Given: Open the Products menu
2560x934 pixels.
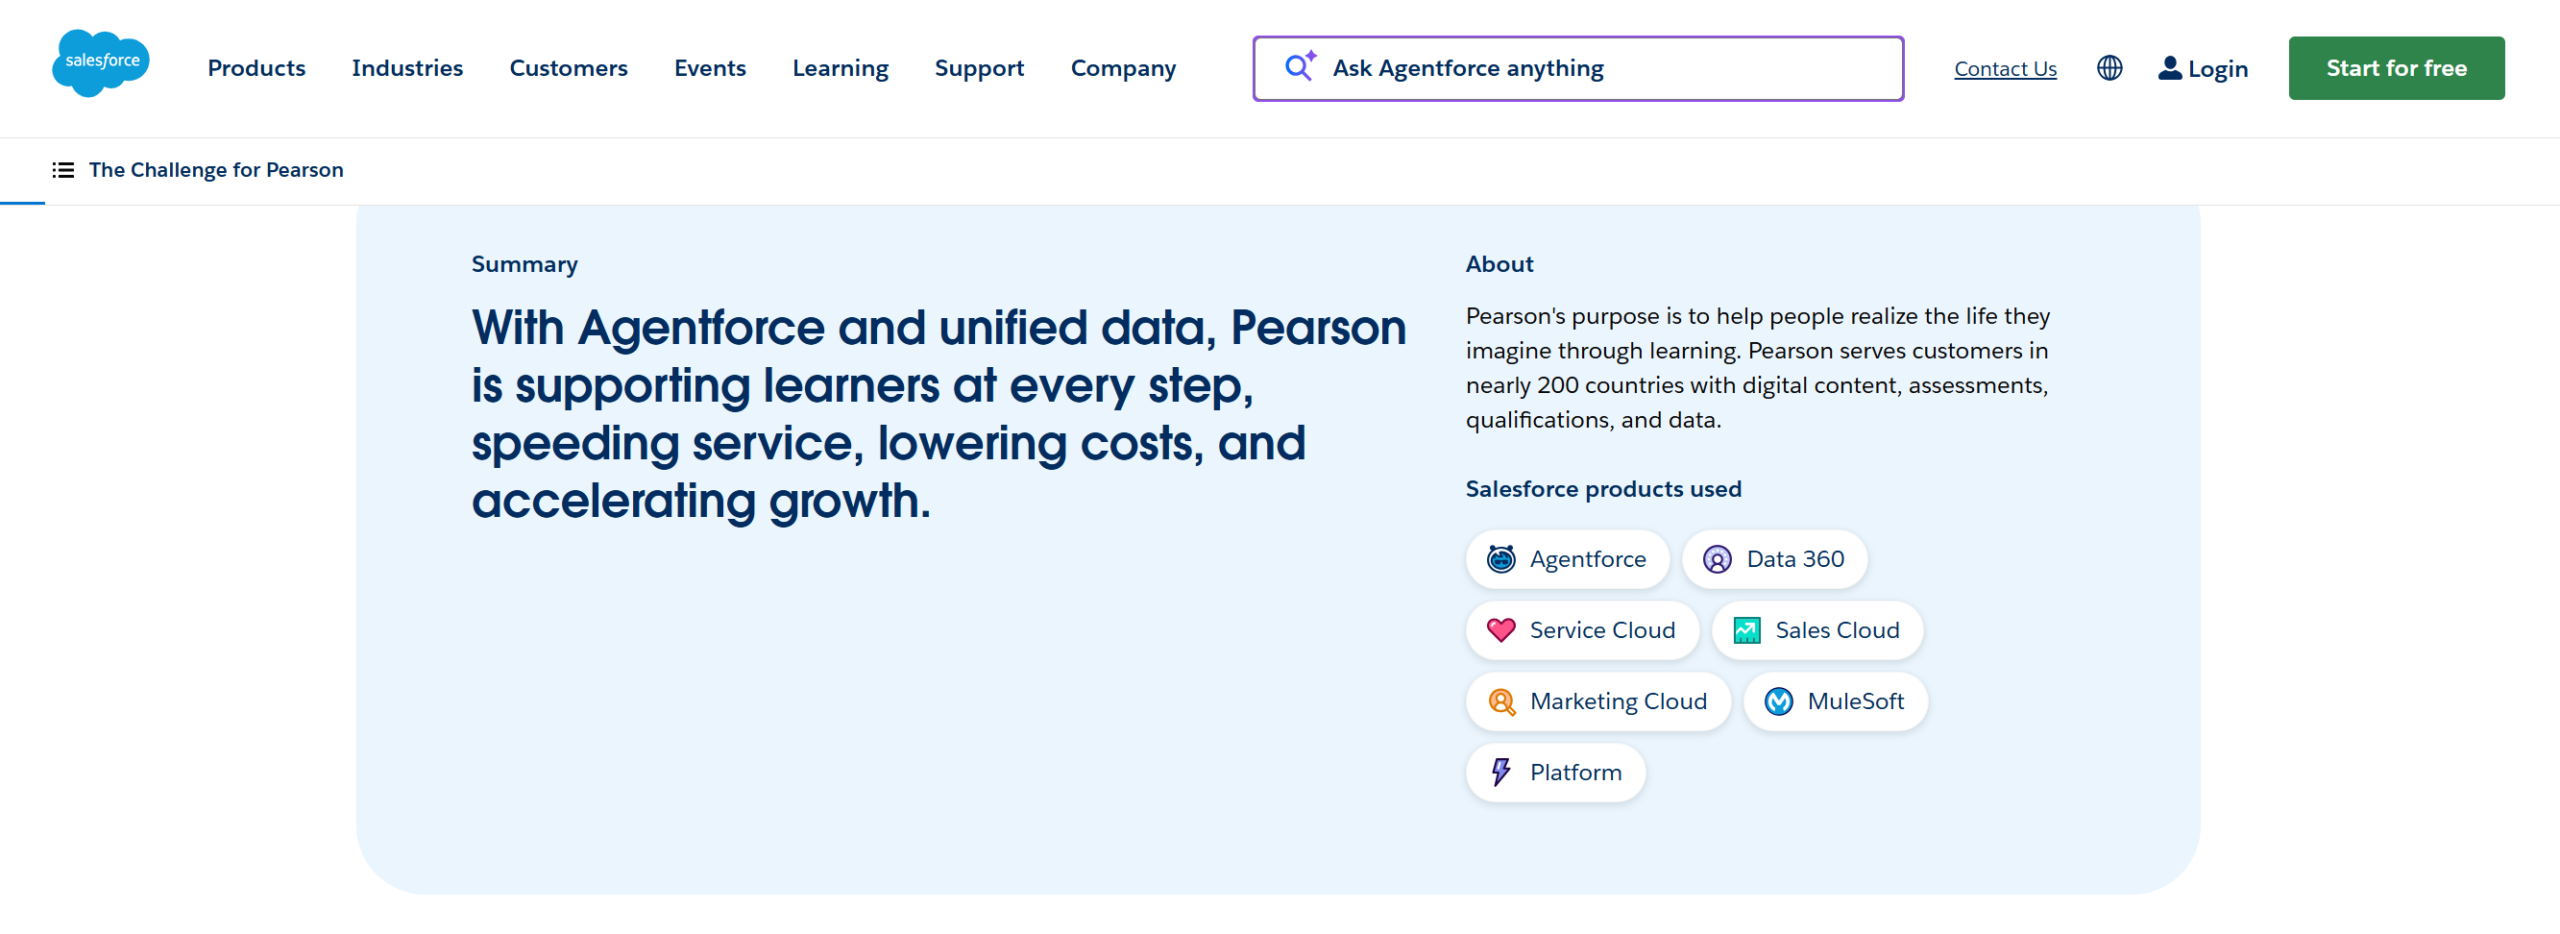Looking at the screenshot, I should 257,68.
